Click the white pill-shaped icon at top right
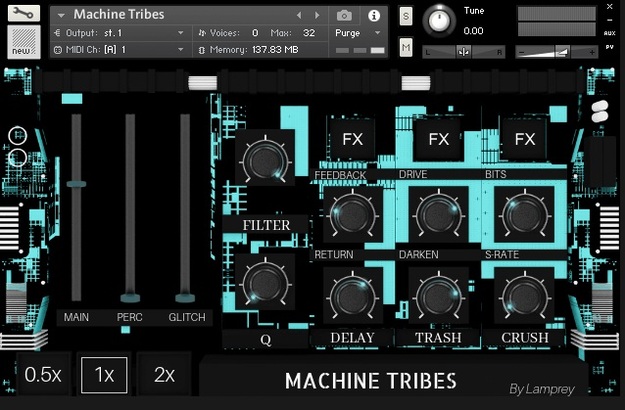Image resolution: width=625 pixels, height=410 pixels. 600,111
